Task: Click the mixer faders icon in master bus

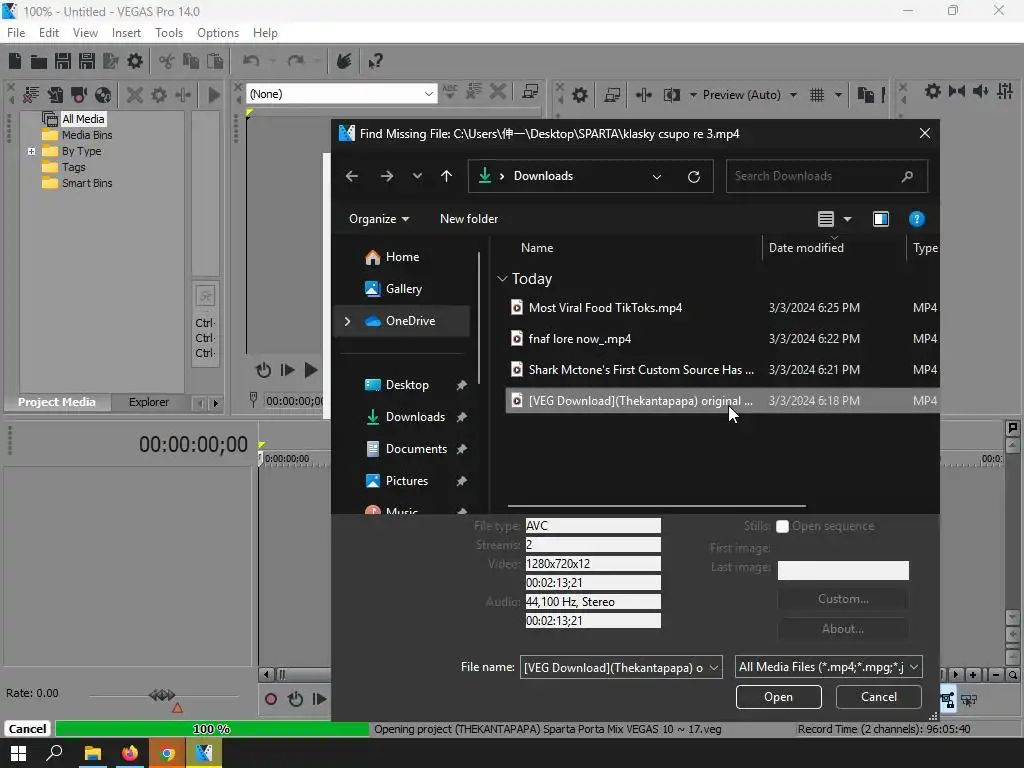Action: click(x=1004, y=91)
